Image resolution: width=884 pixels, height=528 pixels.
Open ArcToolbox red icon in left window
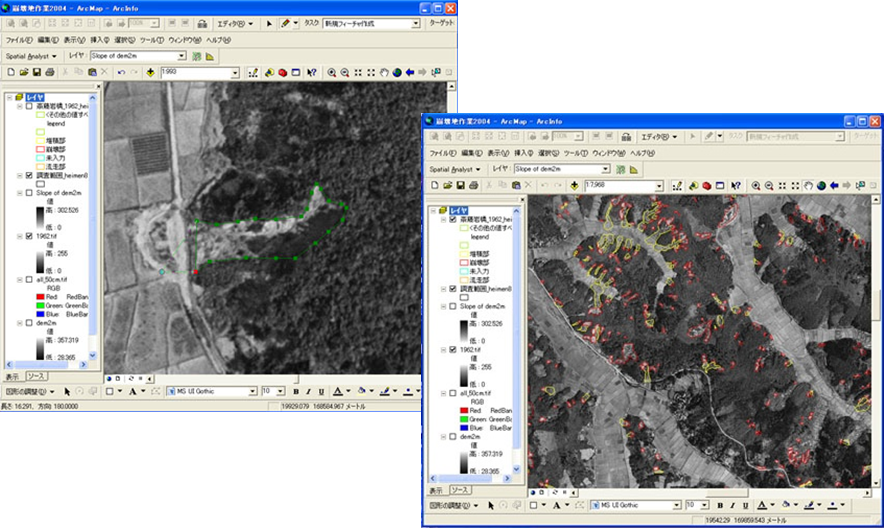282,72
